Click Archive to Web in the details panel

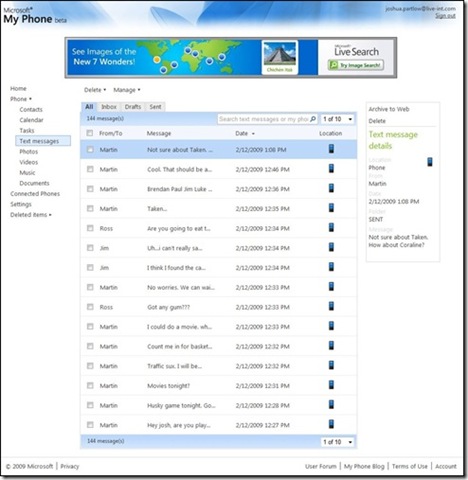tap(389, 109)
